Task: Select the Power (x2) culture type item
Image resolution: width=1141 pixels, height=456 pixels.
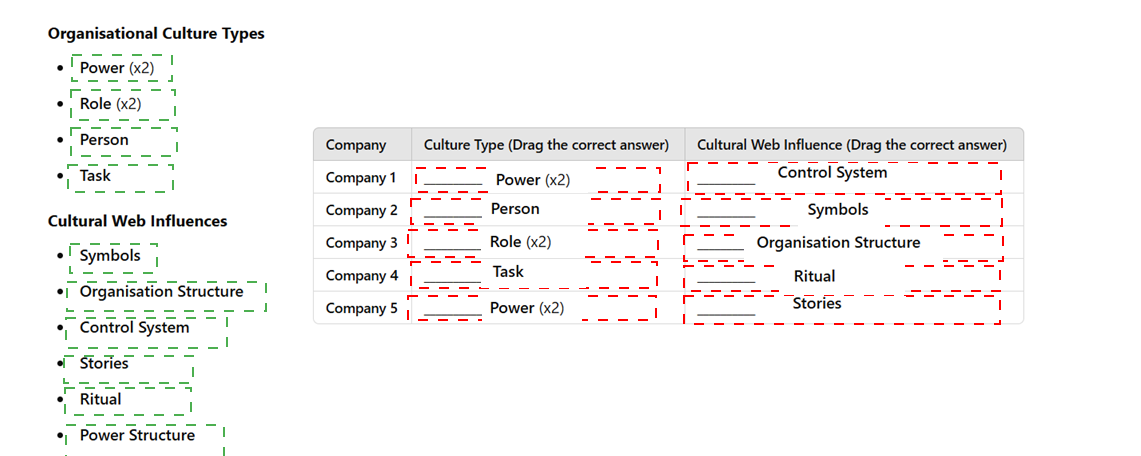Action: [x=122, y=68]
